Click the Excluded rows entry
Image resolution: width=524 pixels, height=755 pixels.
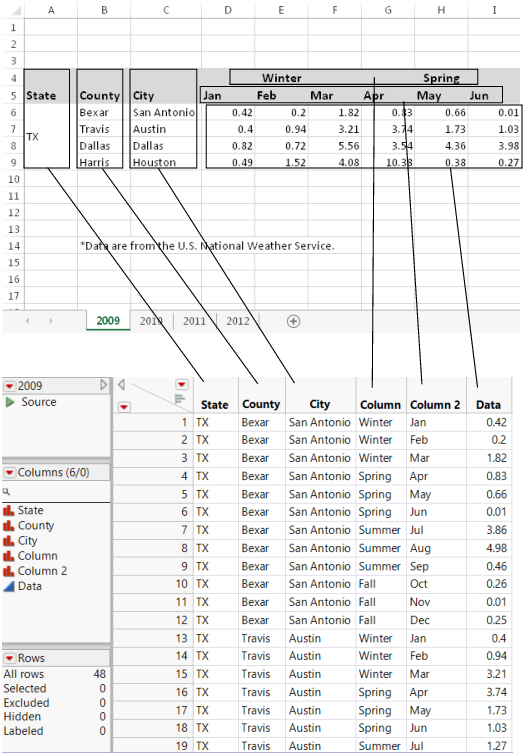[x=54, y=703]
